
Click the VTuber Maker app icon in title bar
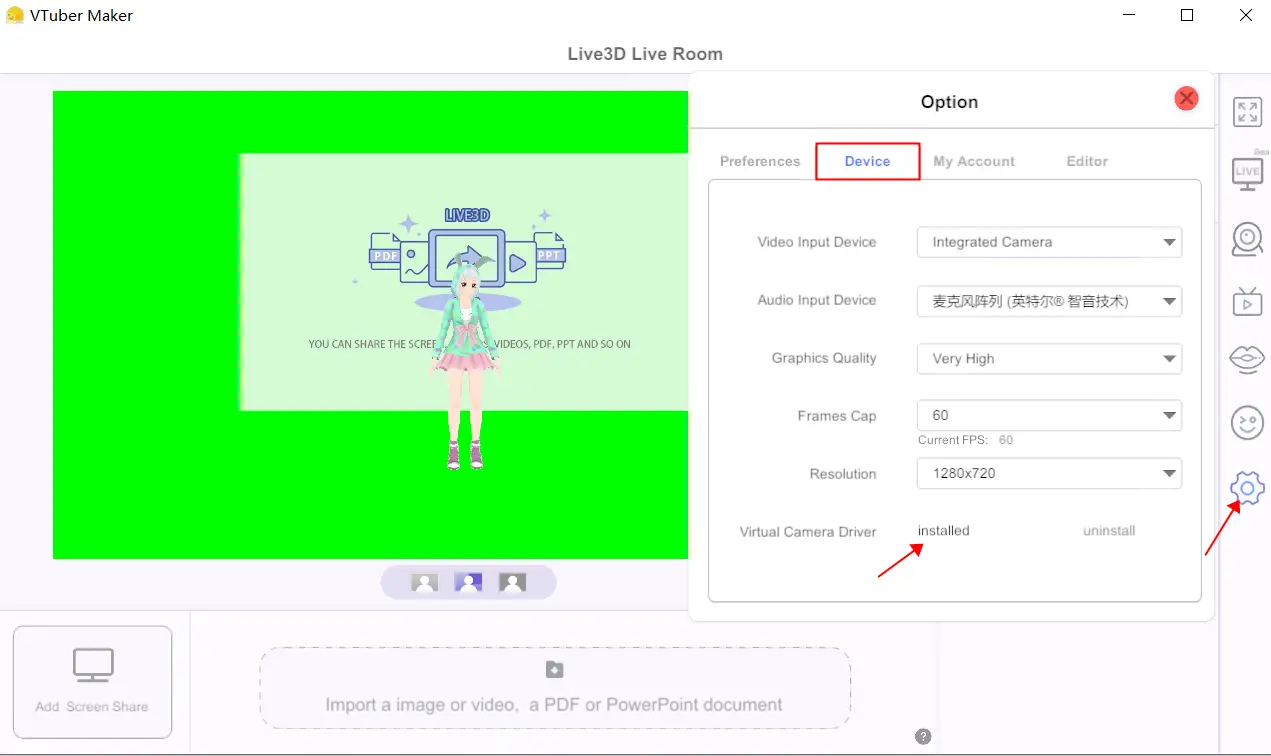click(x=15, y=15)
